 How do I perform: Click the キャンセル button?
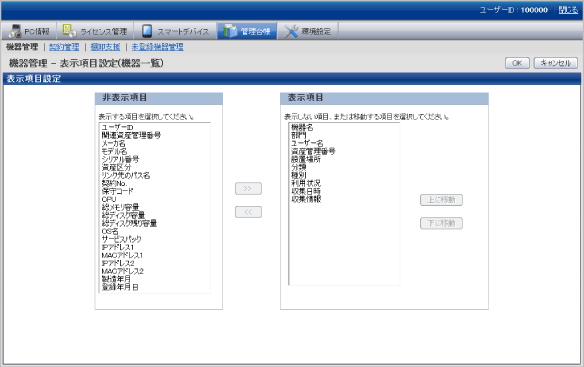point(556,63)
